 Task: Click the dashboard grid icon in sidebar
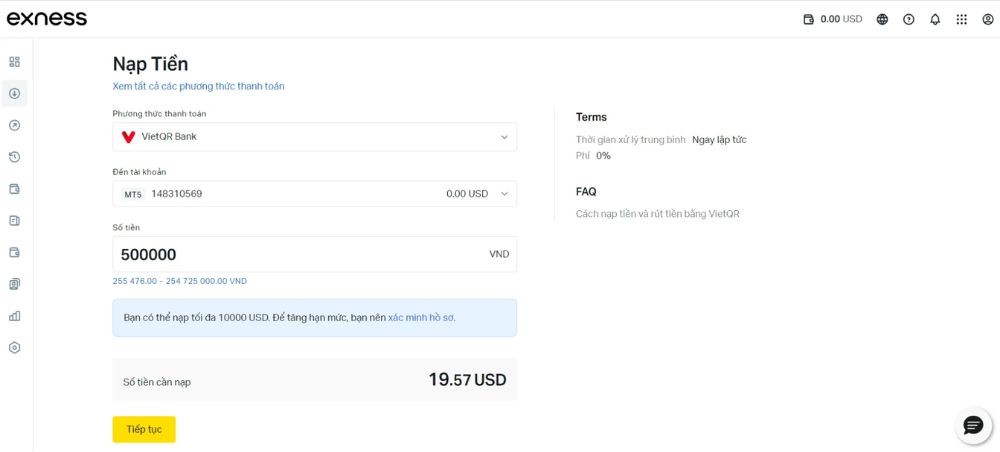click(15, 62)
